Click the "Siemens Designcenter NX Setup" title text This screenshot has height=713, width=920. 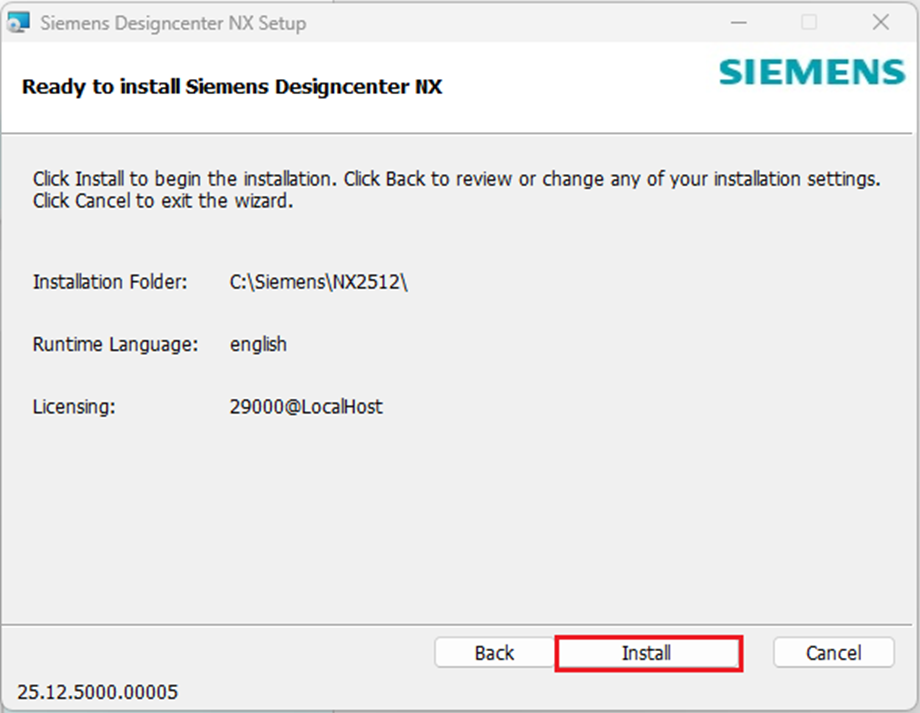(173, 23)
